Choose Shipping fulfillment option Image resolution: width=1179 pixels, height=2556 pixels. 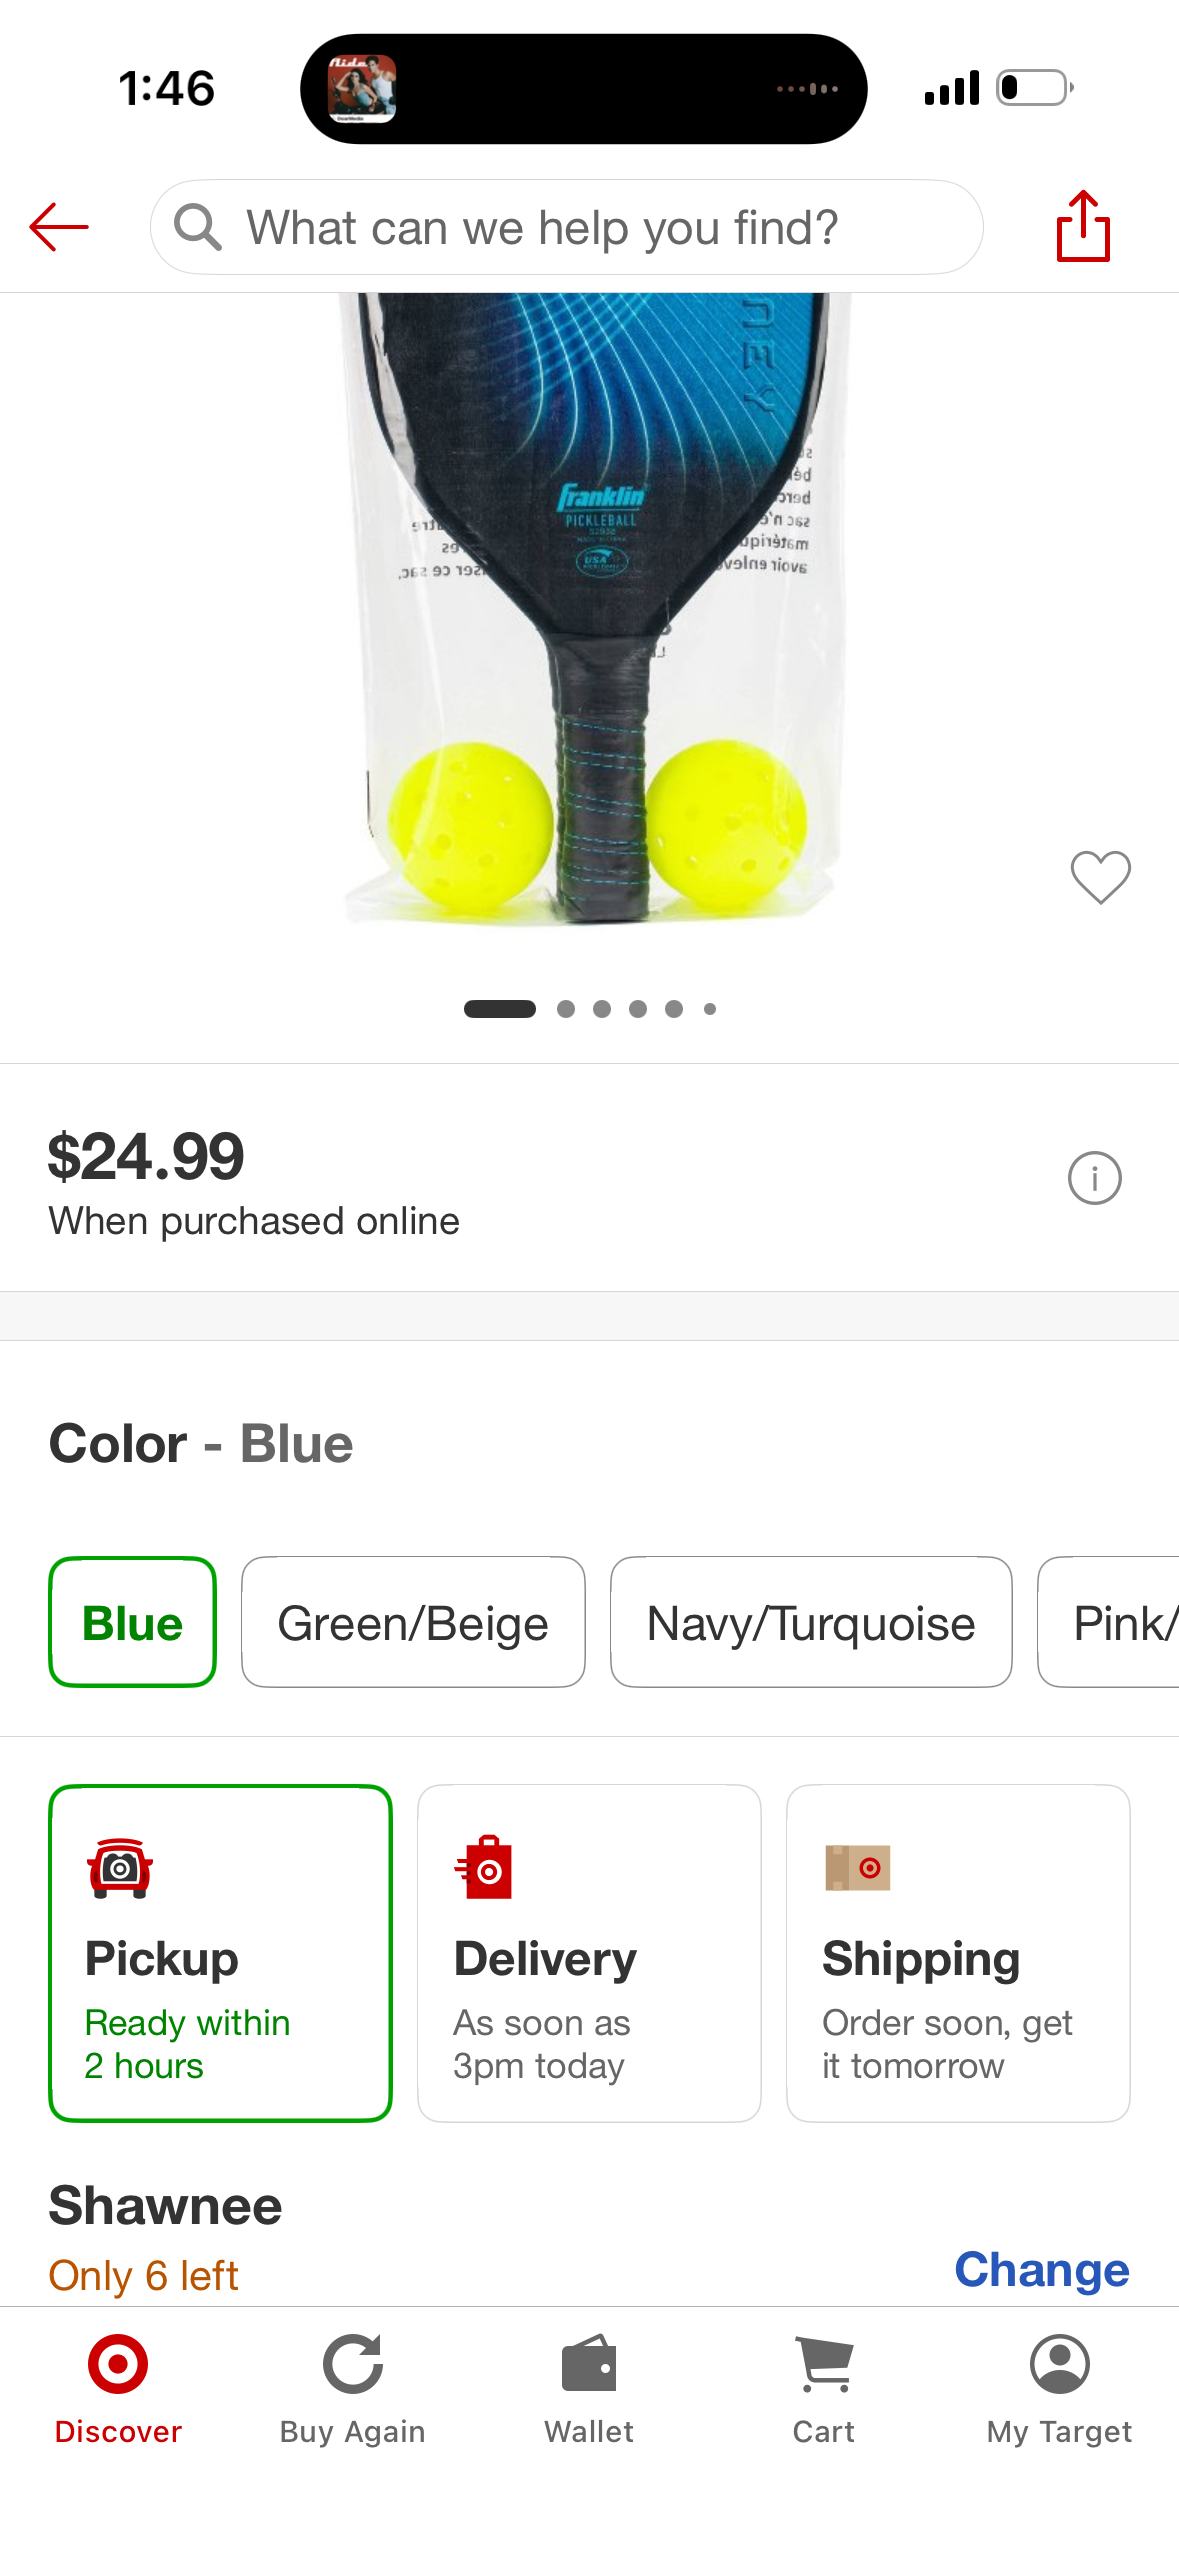click(x=958, y=1953)
